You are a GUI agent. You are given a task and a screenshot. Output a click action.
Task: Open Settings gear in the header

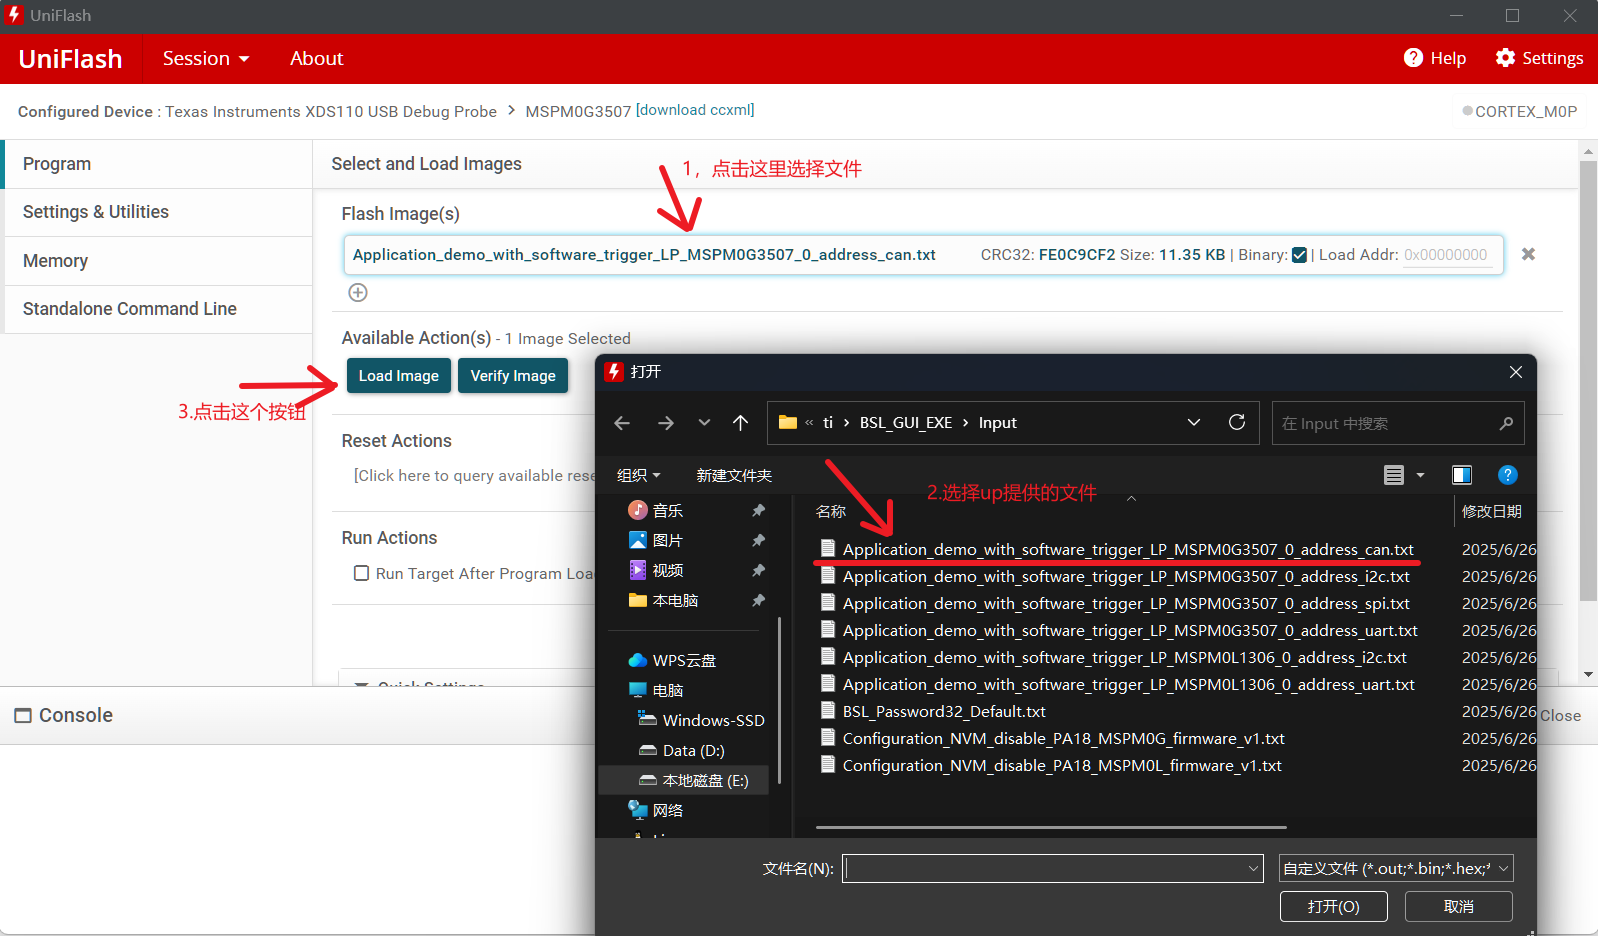[1505, 58]
